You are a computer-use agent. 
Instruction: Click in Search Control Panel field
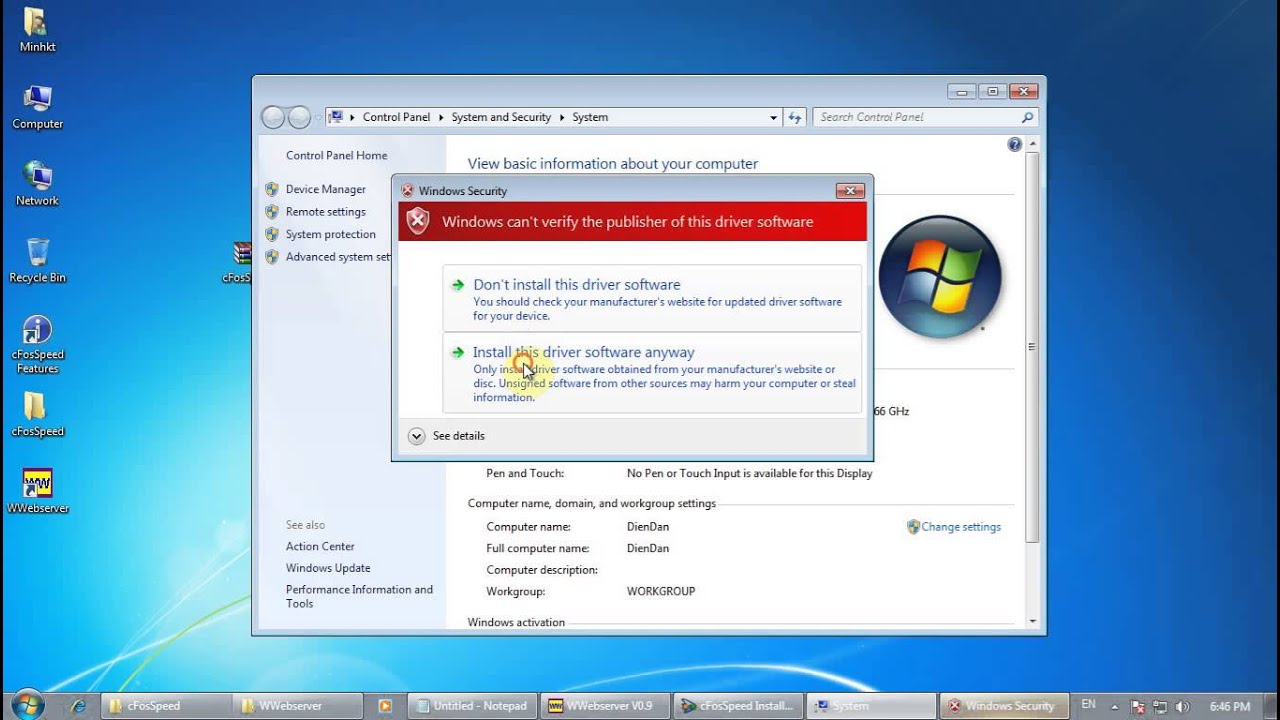tap(915, 117)
